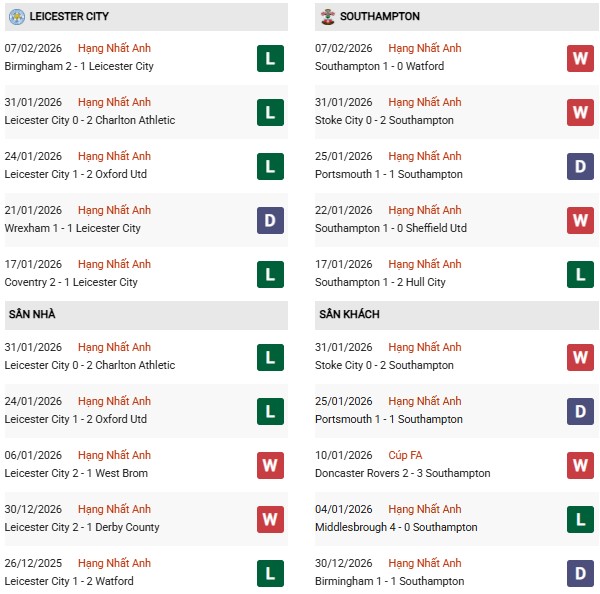The height and width of the screenshot is (594, 600).
Task: Click the win badge for Leicester 2-1 West Brom
Action: [270, 465]
